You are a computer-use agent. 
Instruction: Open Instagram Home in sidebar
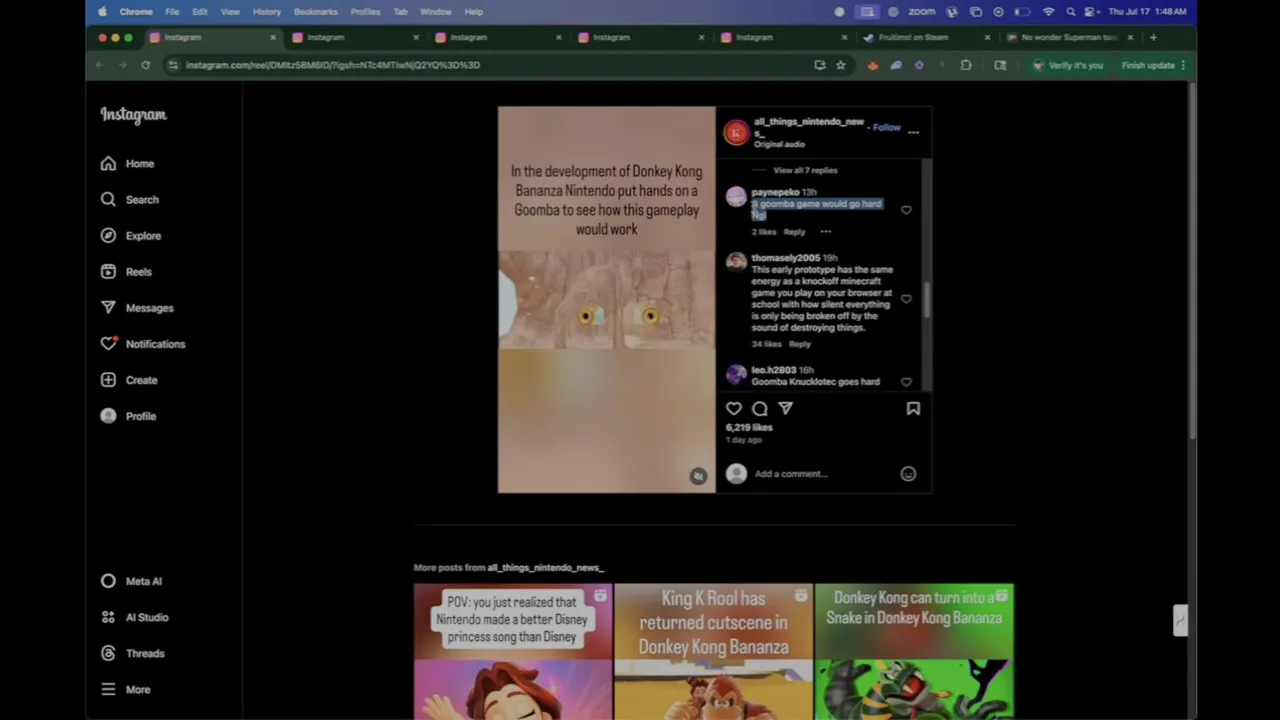tap(127, 163)
